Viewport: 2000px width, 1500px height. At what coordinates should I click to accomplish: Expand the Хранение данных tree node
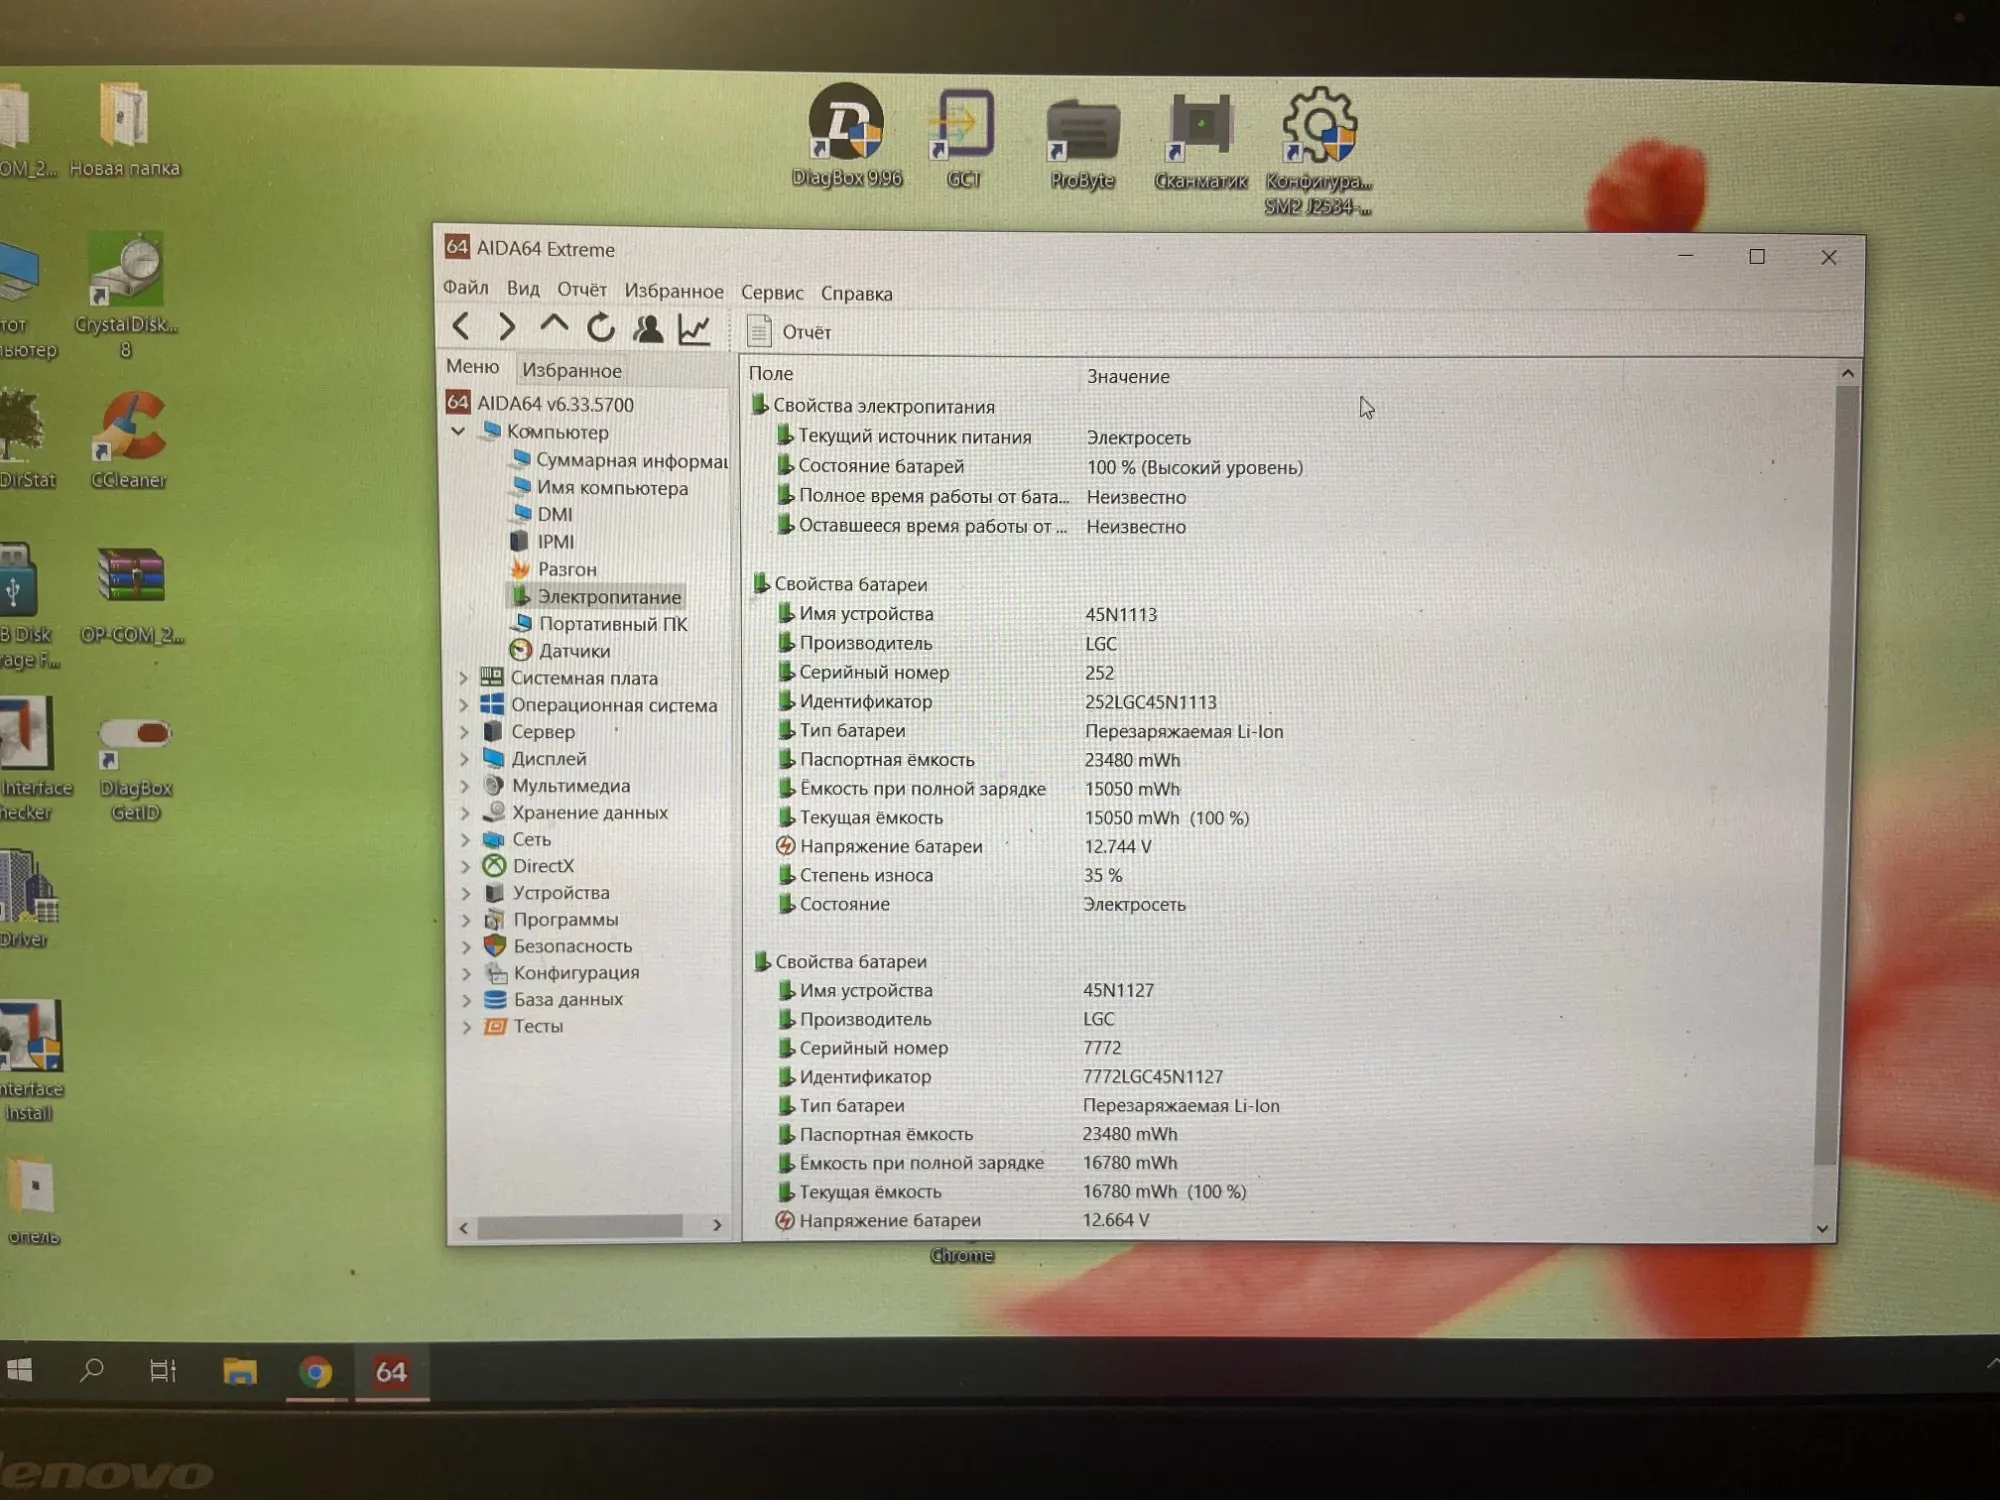(465, 813)
